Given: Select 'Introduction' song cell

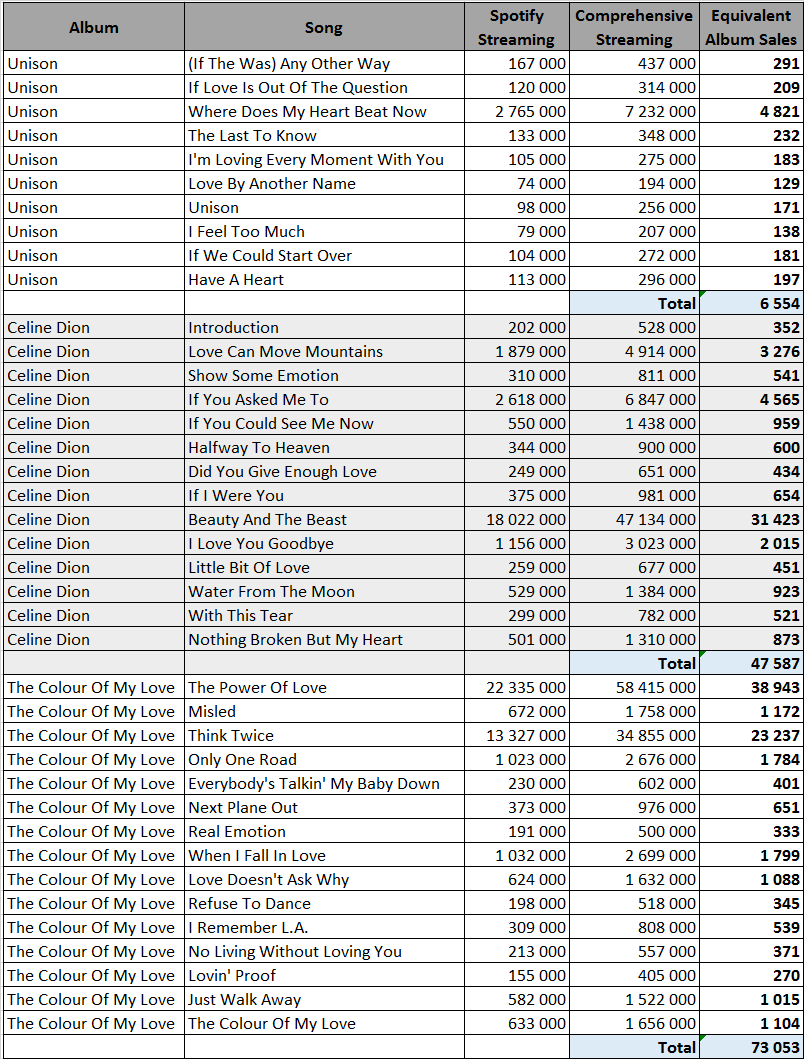Looking at the screenshot, I should pos(324,328).
